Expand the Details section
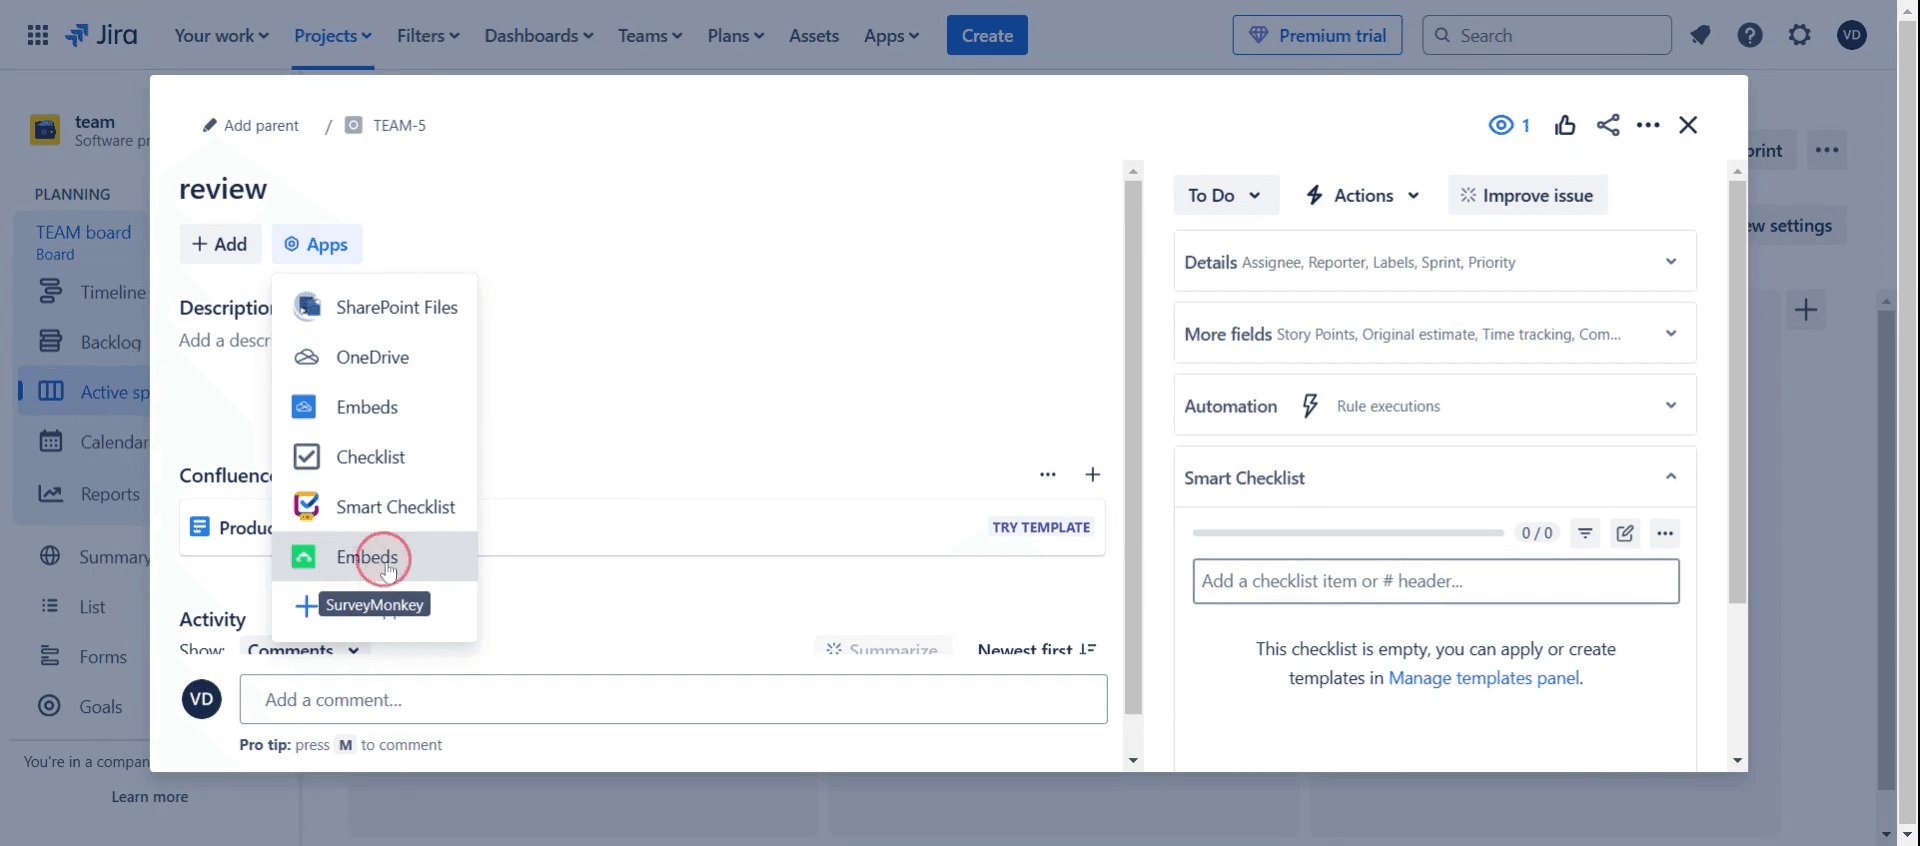 coord(1434,262)
